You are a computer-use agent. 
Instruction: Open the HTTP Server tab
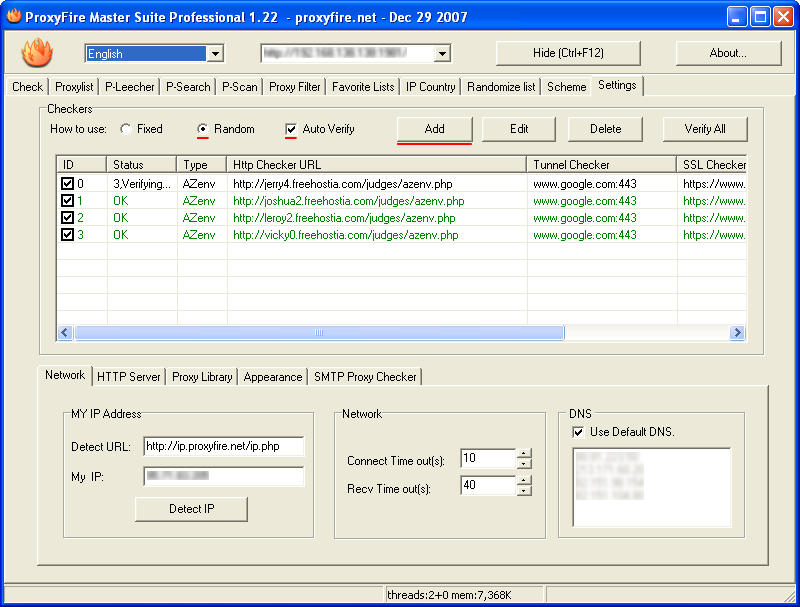click(x=129, y=377)
